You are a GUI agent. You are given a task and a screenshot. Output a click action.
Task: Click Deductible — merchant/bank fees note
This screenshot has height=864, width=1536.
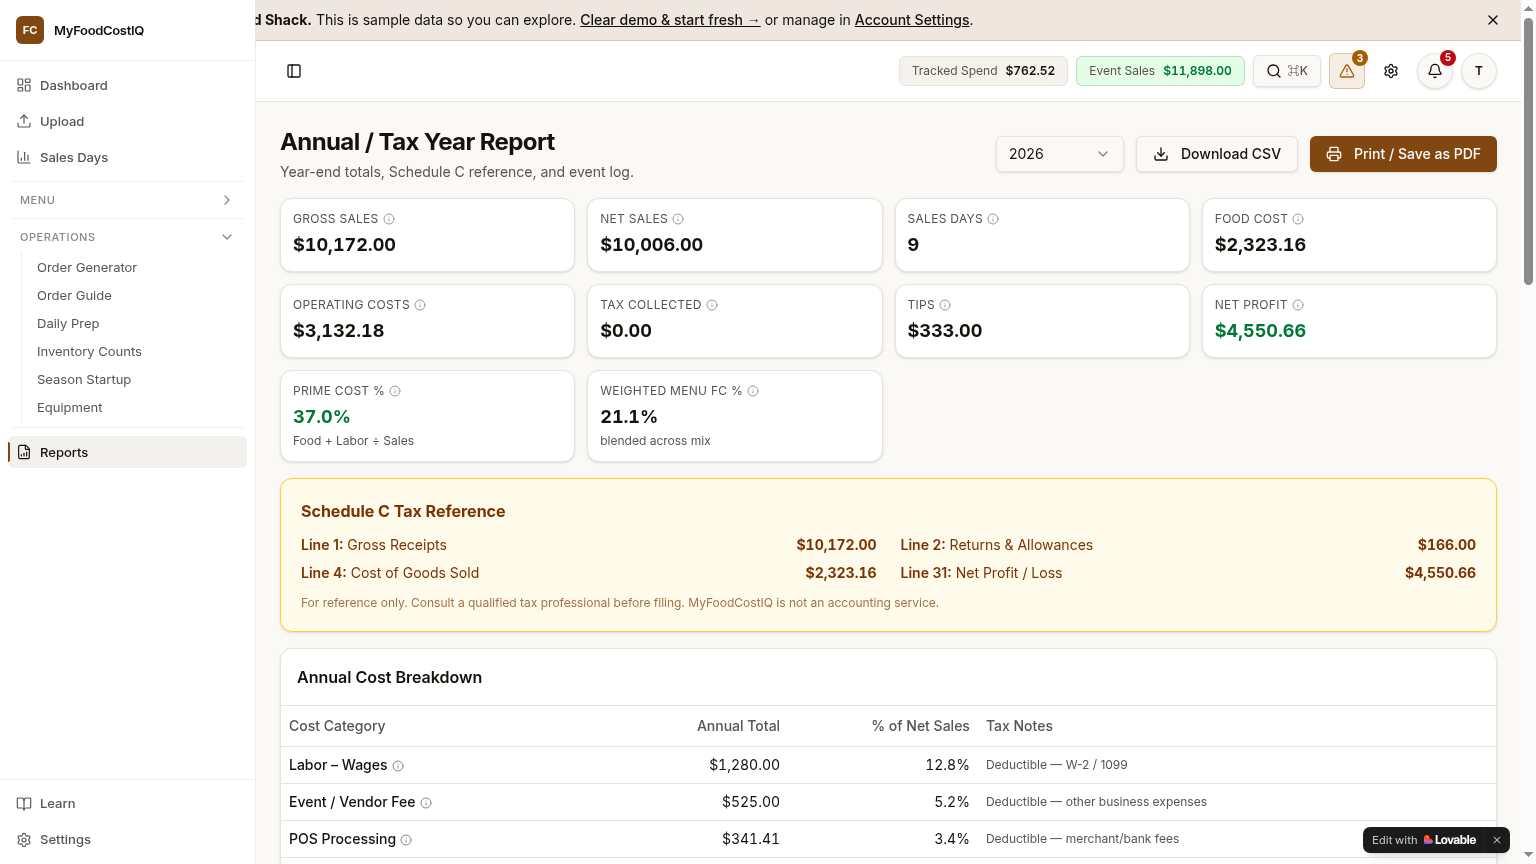(1082, 839)
